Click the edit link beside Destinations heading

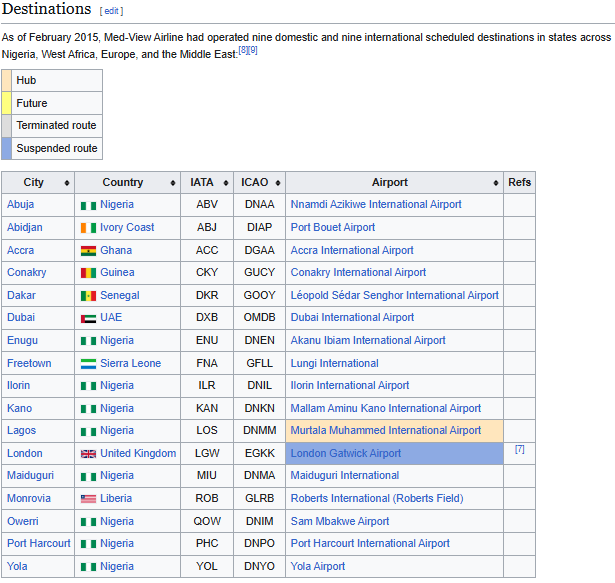(111, 11)
